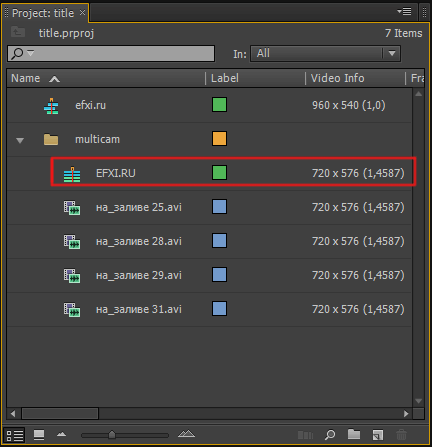432x447 pixels.
Task: Click the horizontal scrollbar thumb
Action: pos(60,414)
